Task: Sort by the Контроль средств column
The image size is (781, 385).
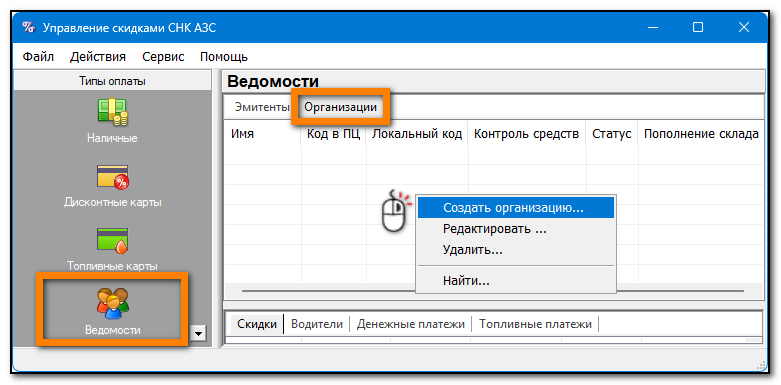Action: (526, 134)
